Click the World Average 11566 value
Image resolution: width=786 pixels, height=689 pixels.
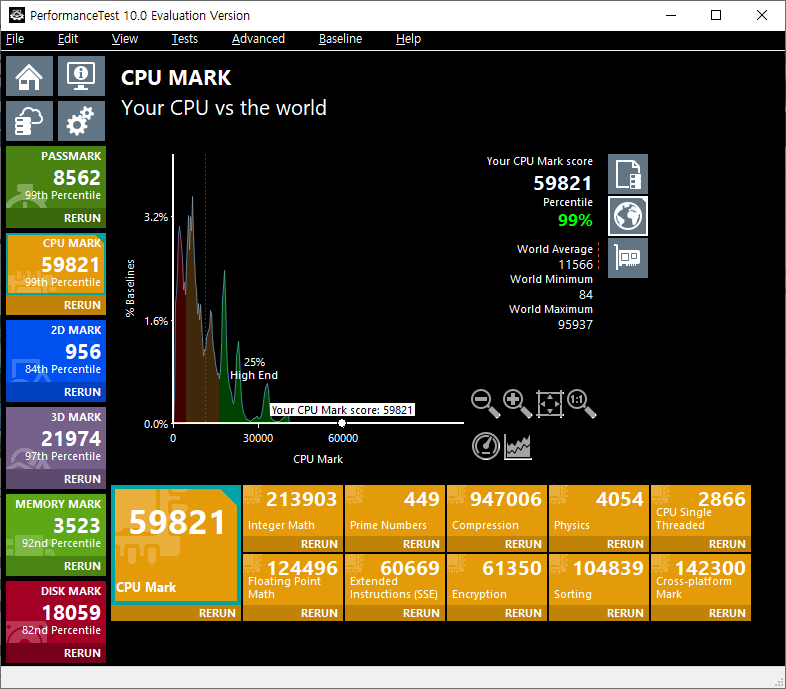[575, 264]
